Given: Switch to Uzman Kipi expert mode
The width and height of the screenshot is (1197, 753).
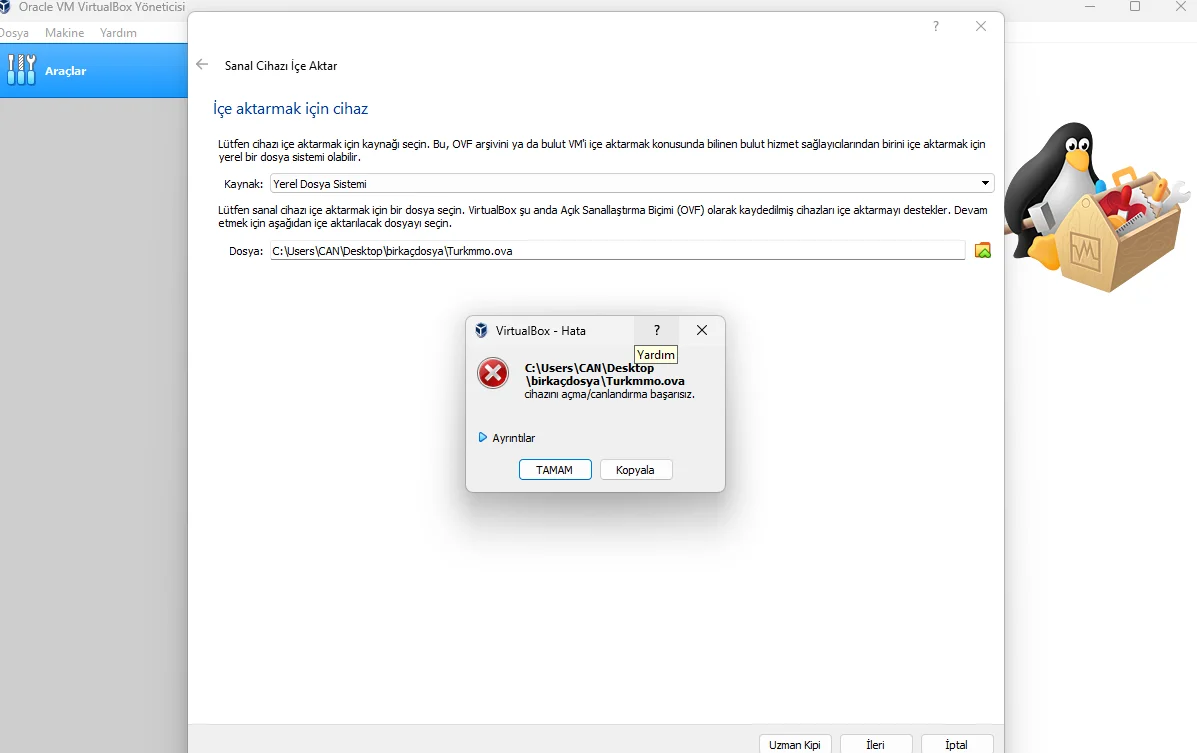Looking at the screenshot, I should [795, 745].
